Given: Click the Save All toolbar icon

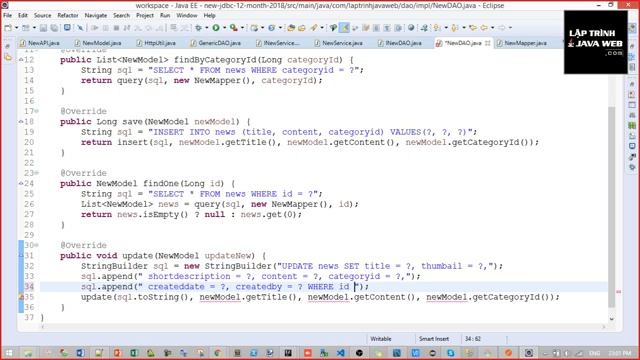Looking at the screenshot, I should tap(54, 28).
